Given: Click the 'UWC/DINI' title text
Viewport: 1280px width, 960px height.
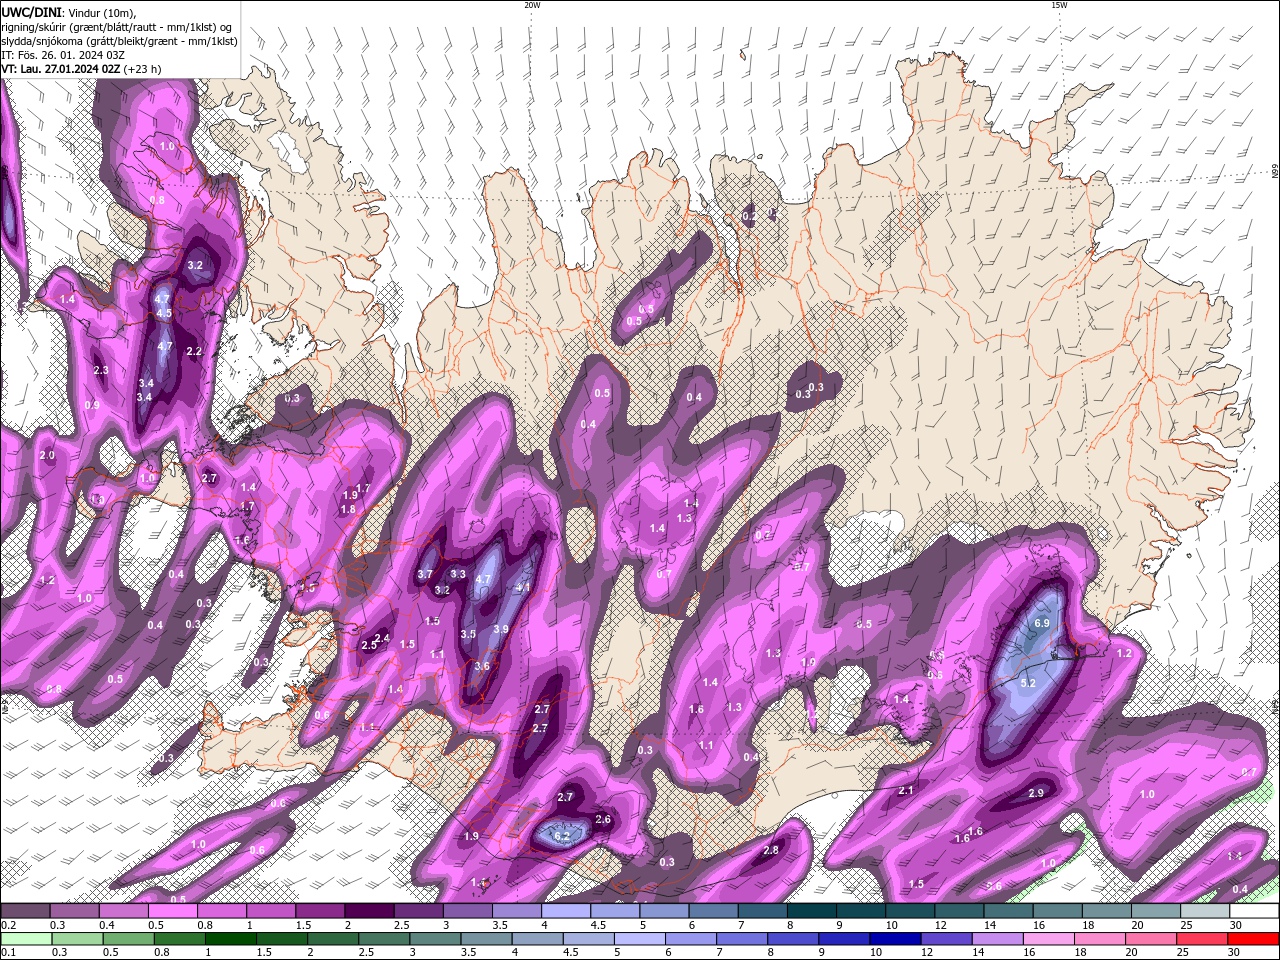Looking at the screenshot, I should (30, 11).
